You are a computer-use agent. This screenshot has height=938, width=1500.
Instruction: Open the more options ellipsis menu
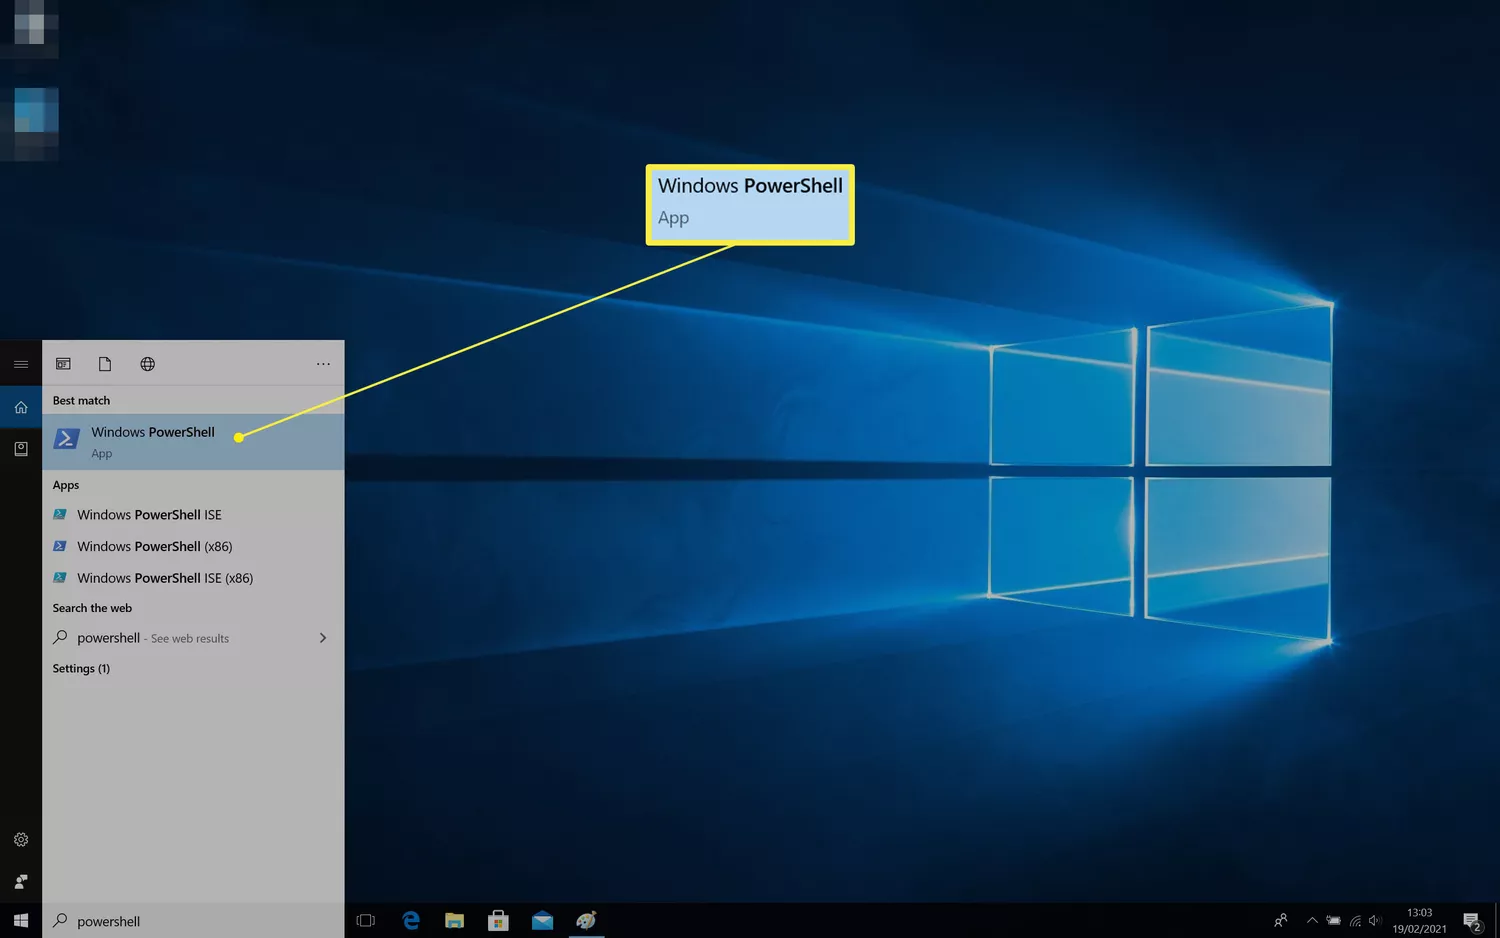coord(323,364)
